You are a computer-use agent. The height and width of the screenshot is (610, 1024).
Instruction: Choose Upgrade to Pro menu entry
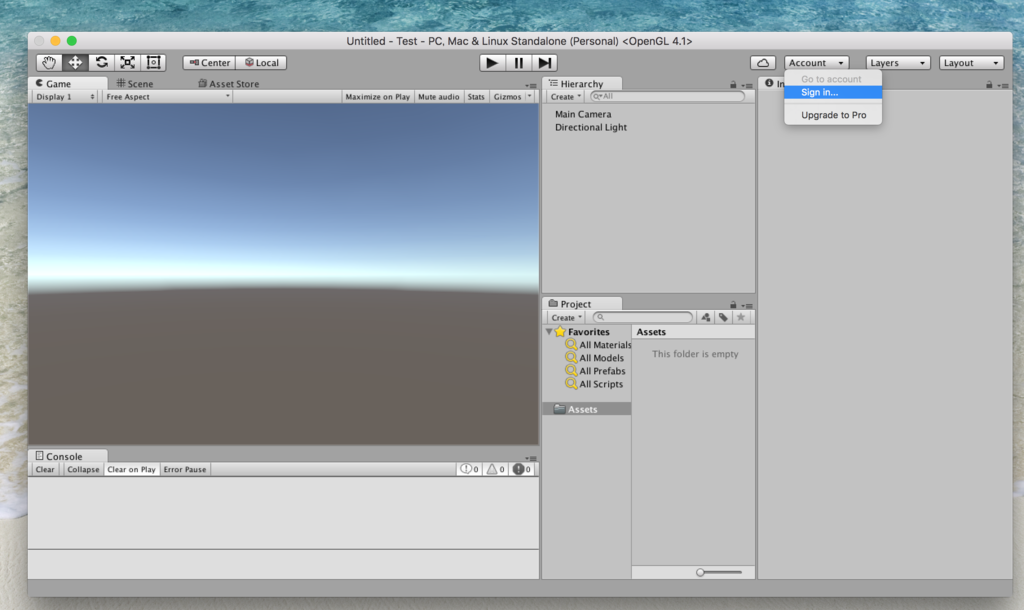point(833,115)
